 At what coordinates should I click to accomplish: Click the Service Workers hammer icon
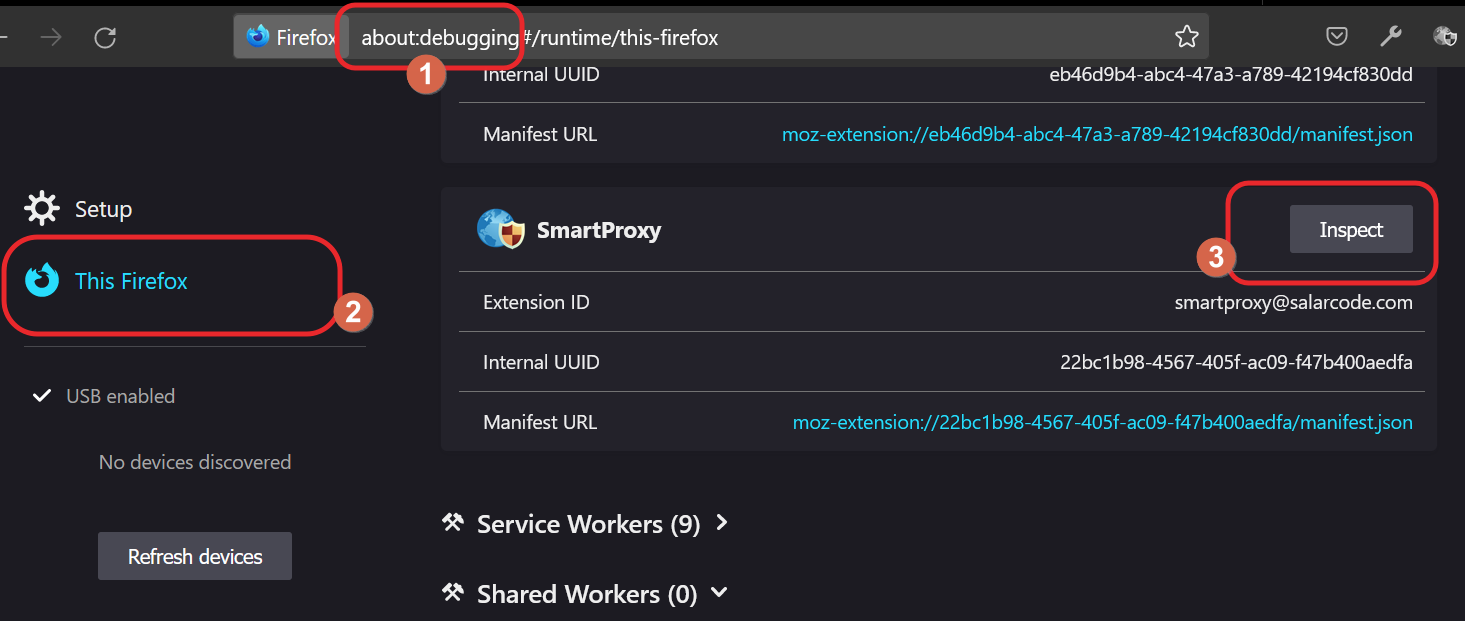coord(452,522)
